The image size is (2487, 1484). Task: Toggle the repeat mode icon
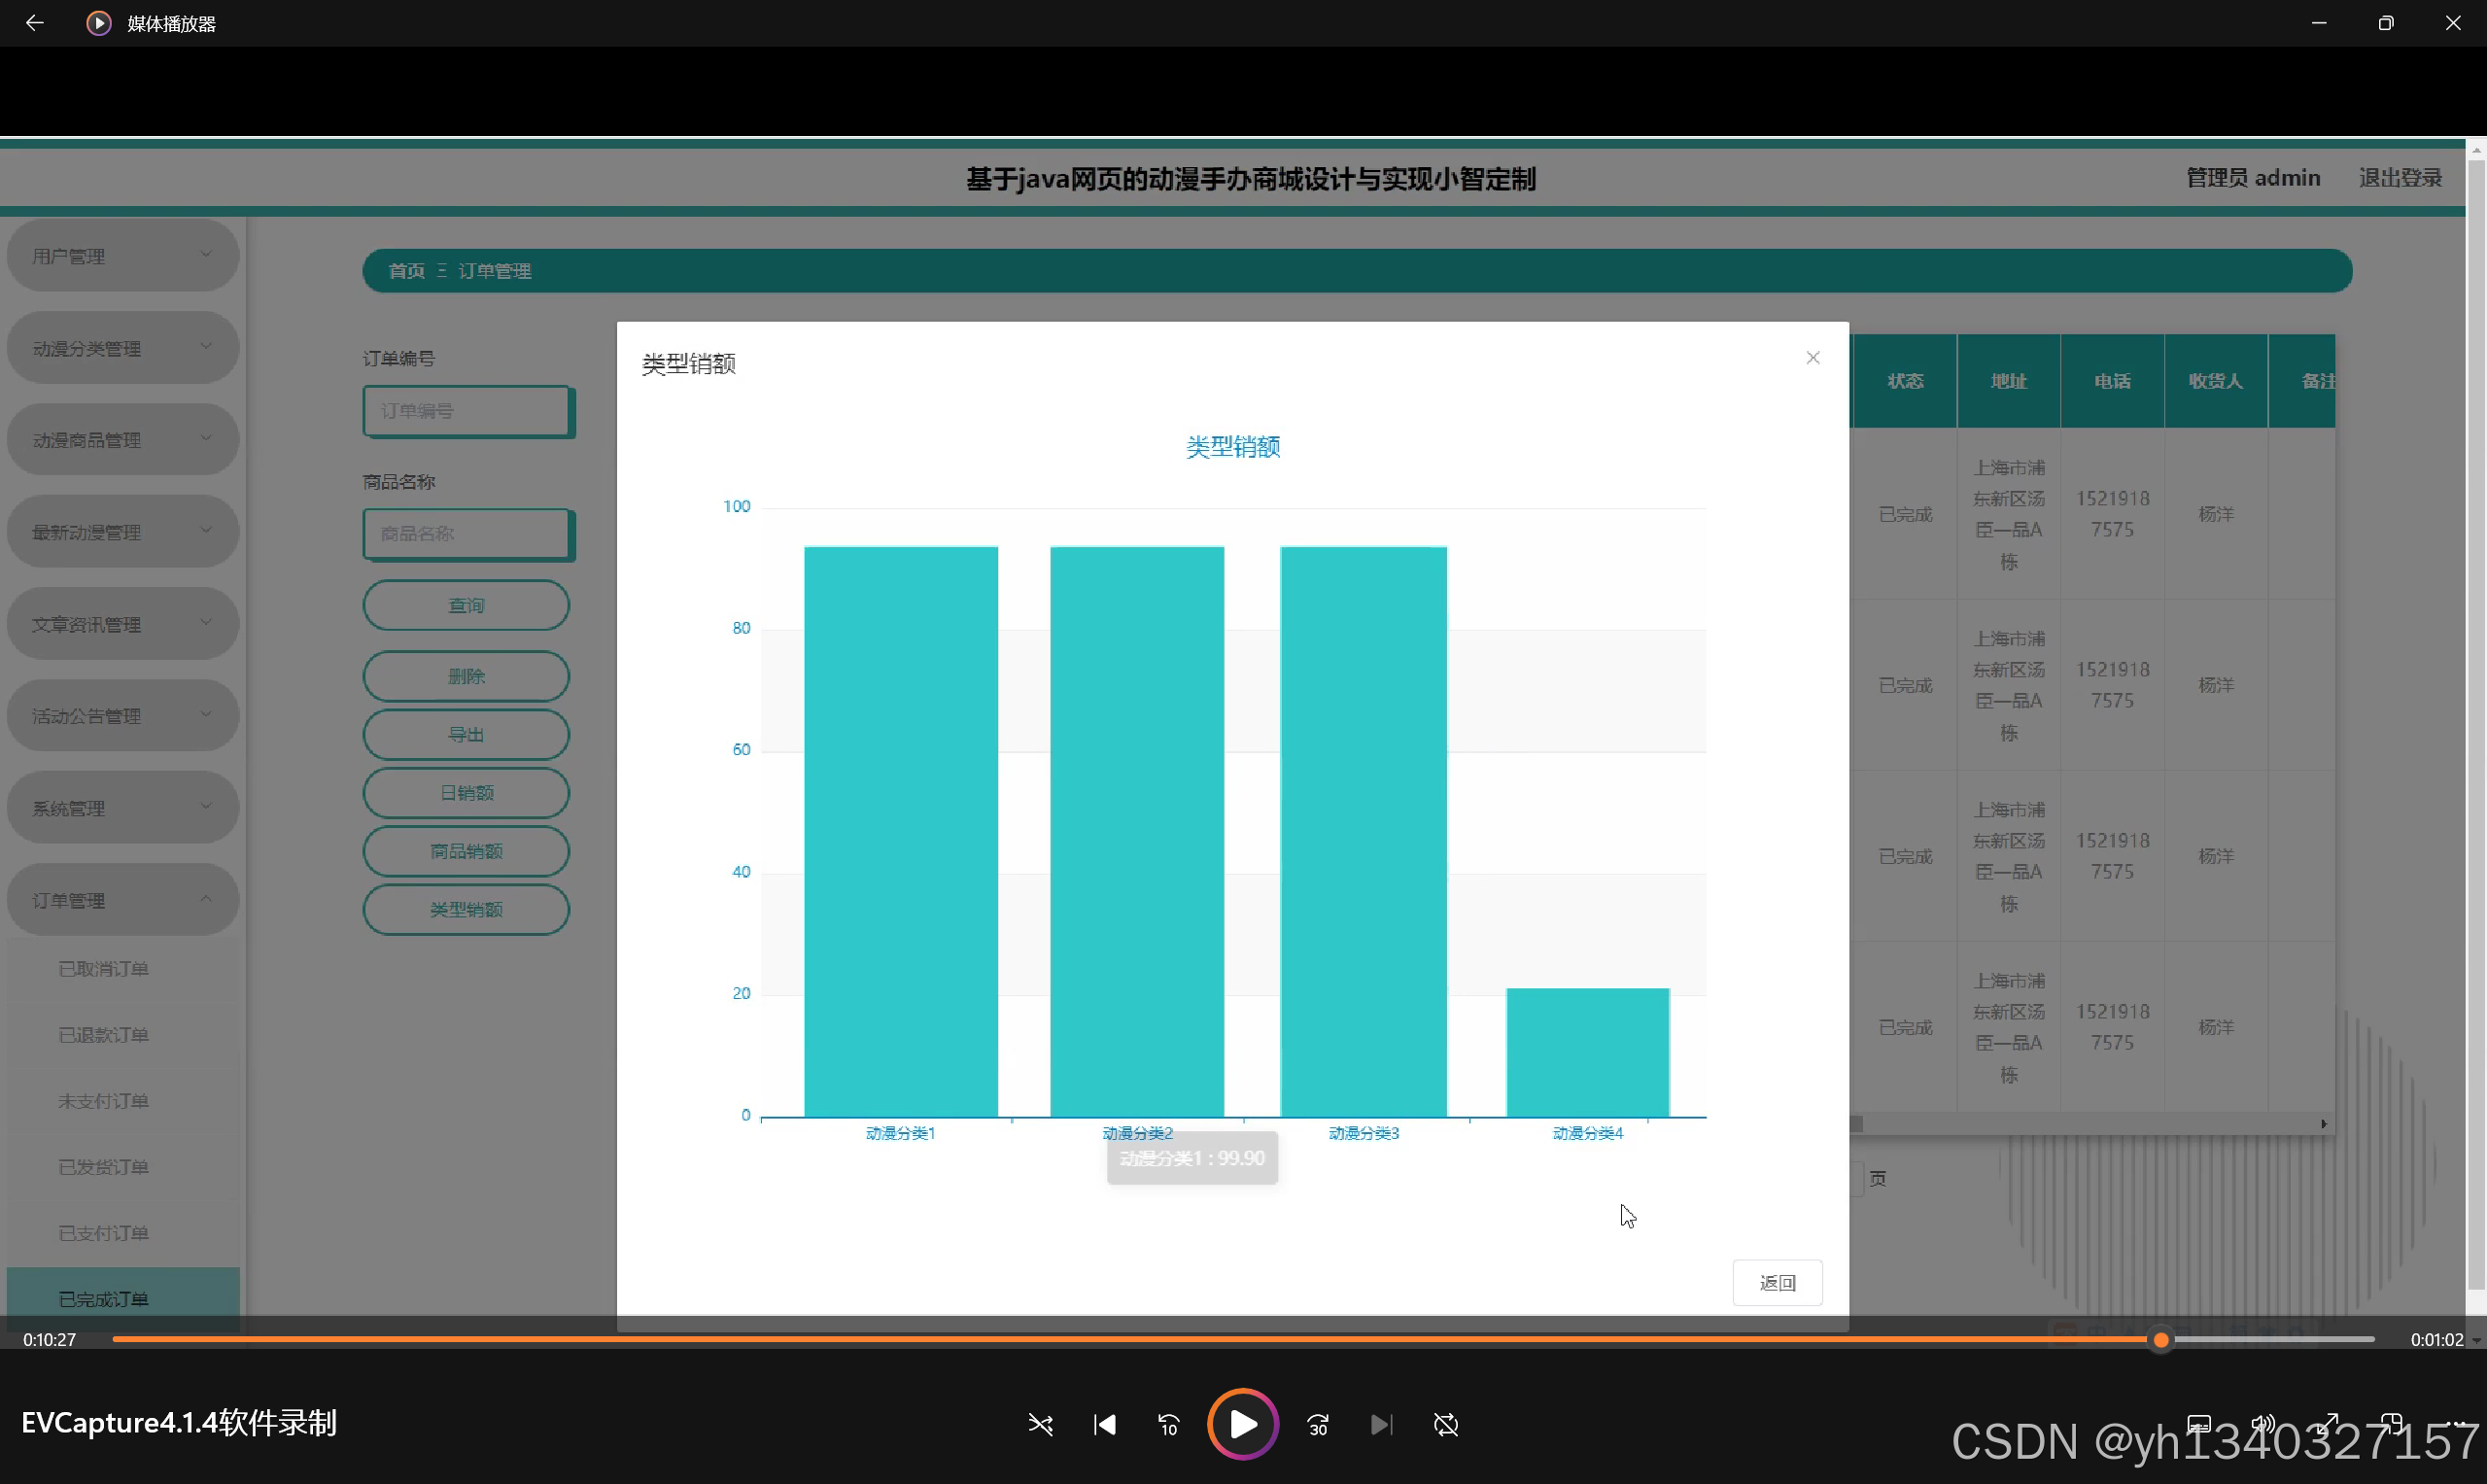tap(1446, 1424)
